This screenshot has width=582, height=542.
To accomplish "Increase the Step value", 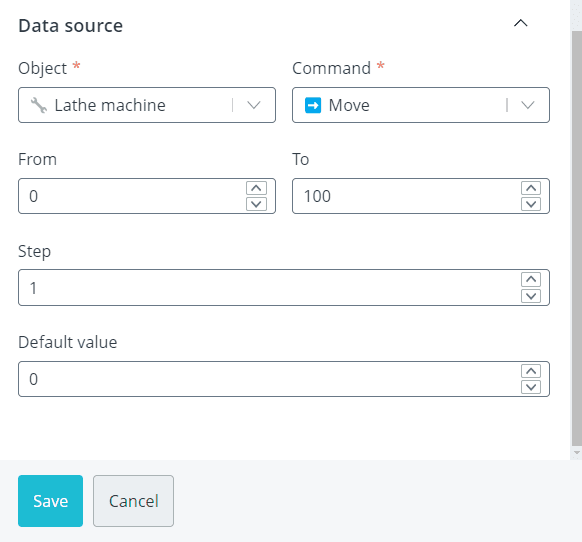I will [531, 280].
